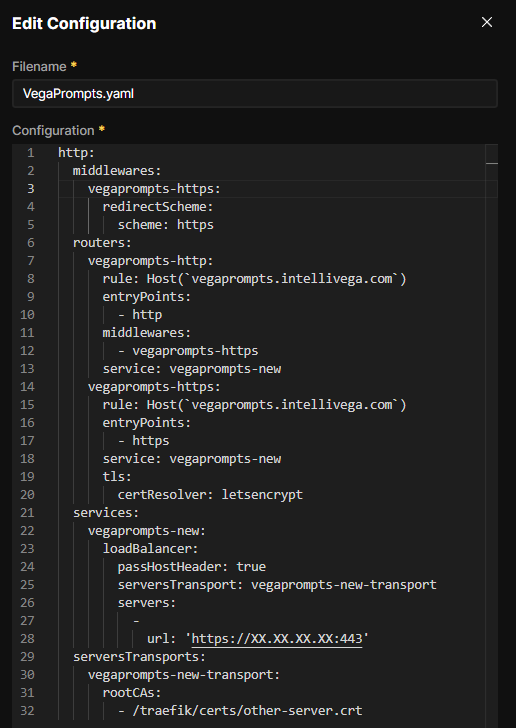Click '- vegaprompts-https' middleware list item
The width and height of the screenshot is (516, 728).
click(x=188, y=351)
